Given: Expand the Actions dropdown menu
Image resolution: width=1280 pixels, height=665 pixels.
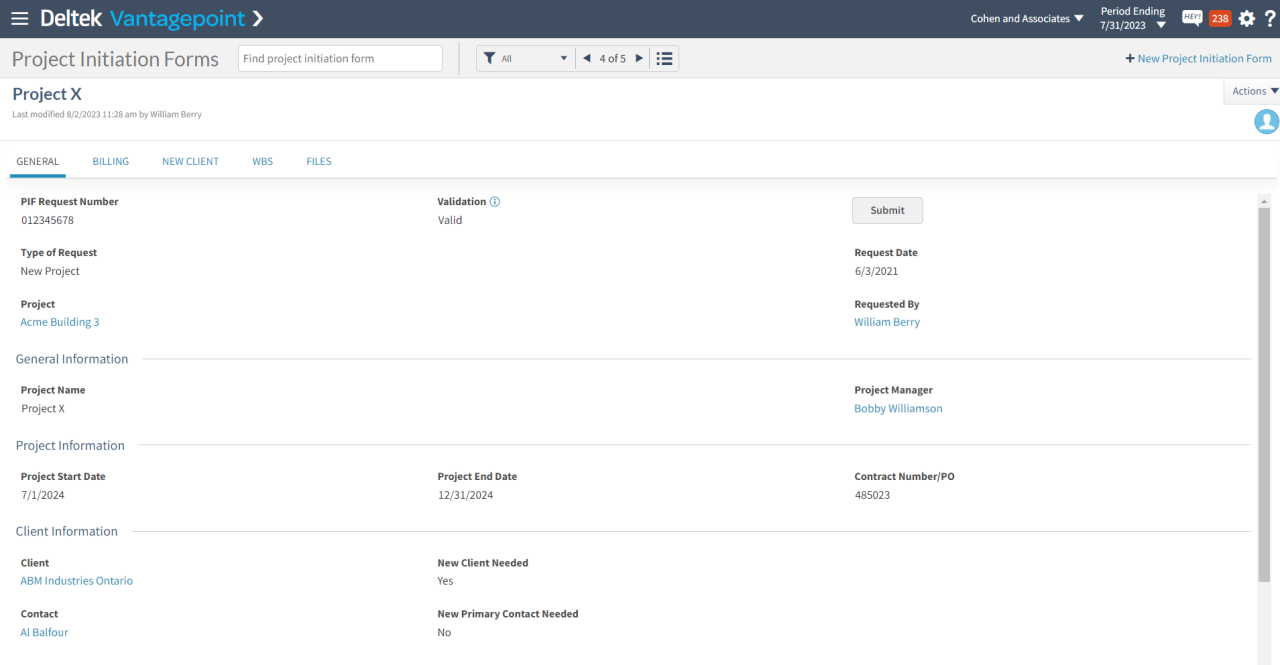Looking at the screenshot, I should pos(1254,91).
